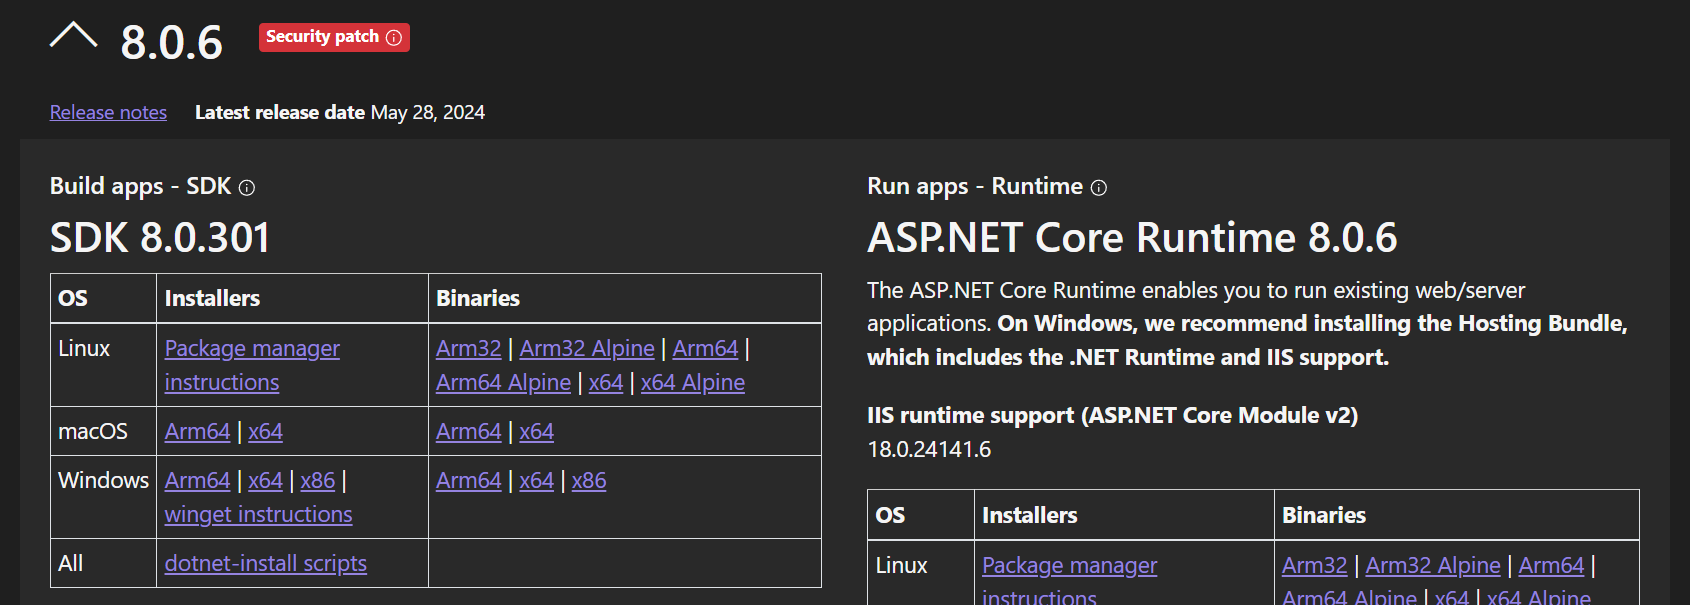The image size is (1690, 605).
Task: Select the IIS version 18.0.24141.6 text
Action: click(929, 449)
